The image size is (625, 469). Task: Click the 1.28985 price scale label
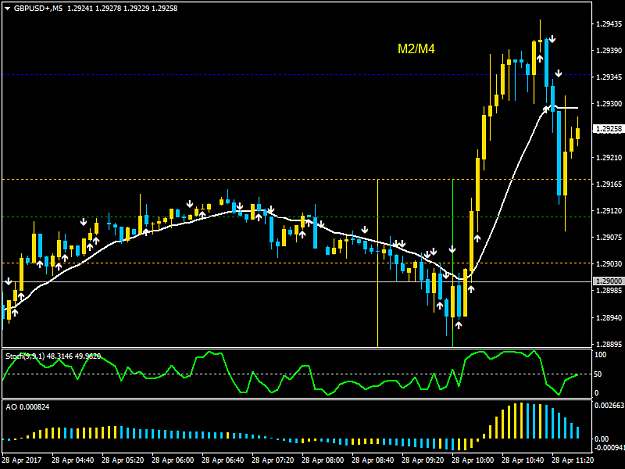pos(609,290)
